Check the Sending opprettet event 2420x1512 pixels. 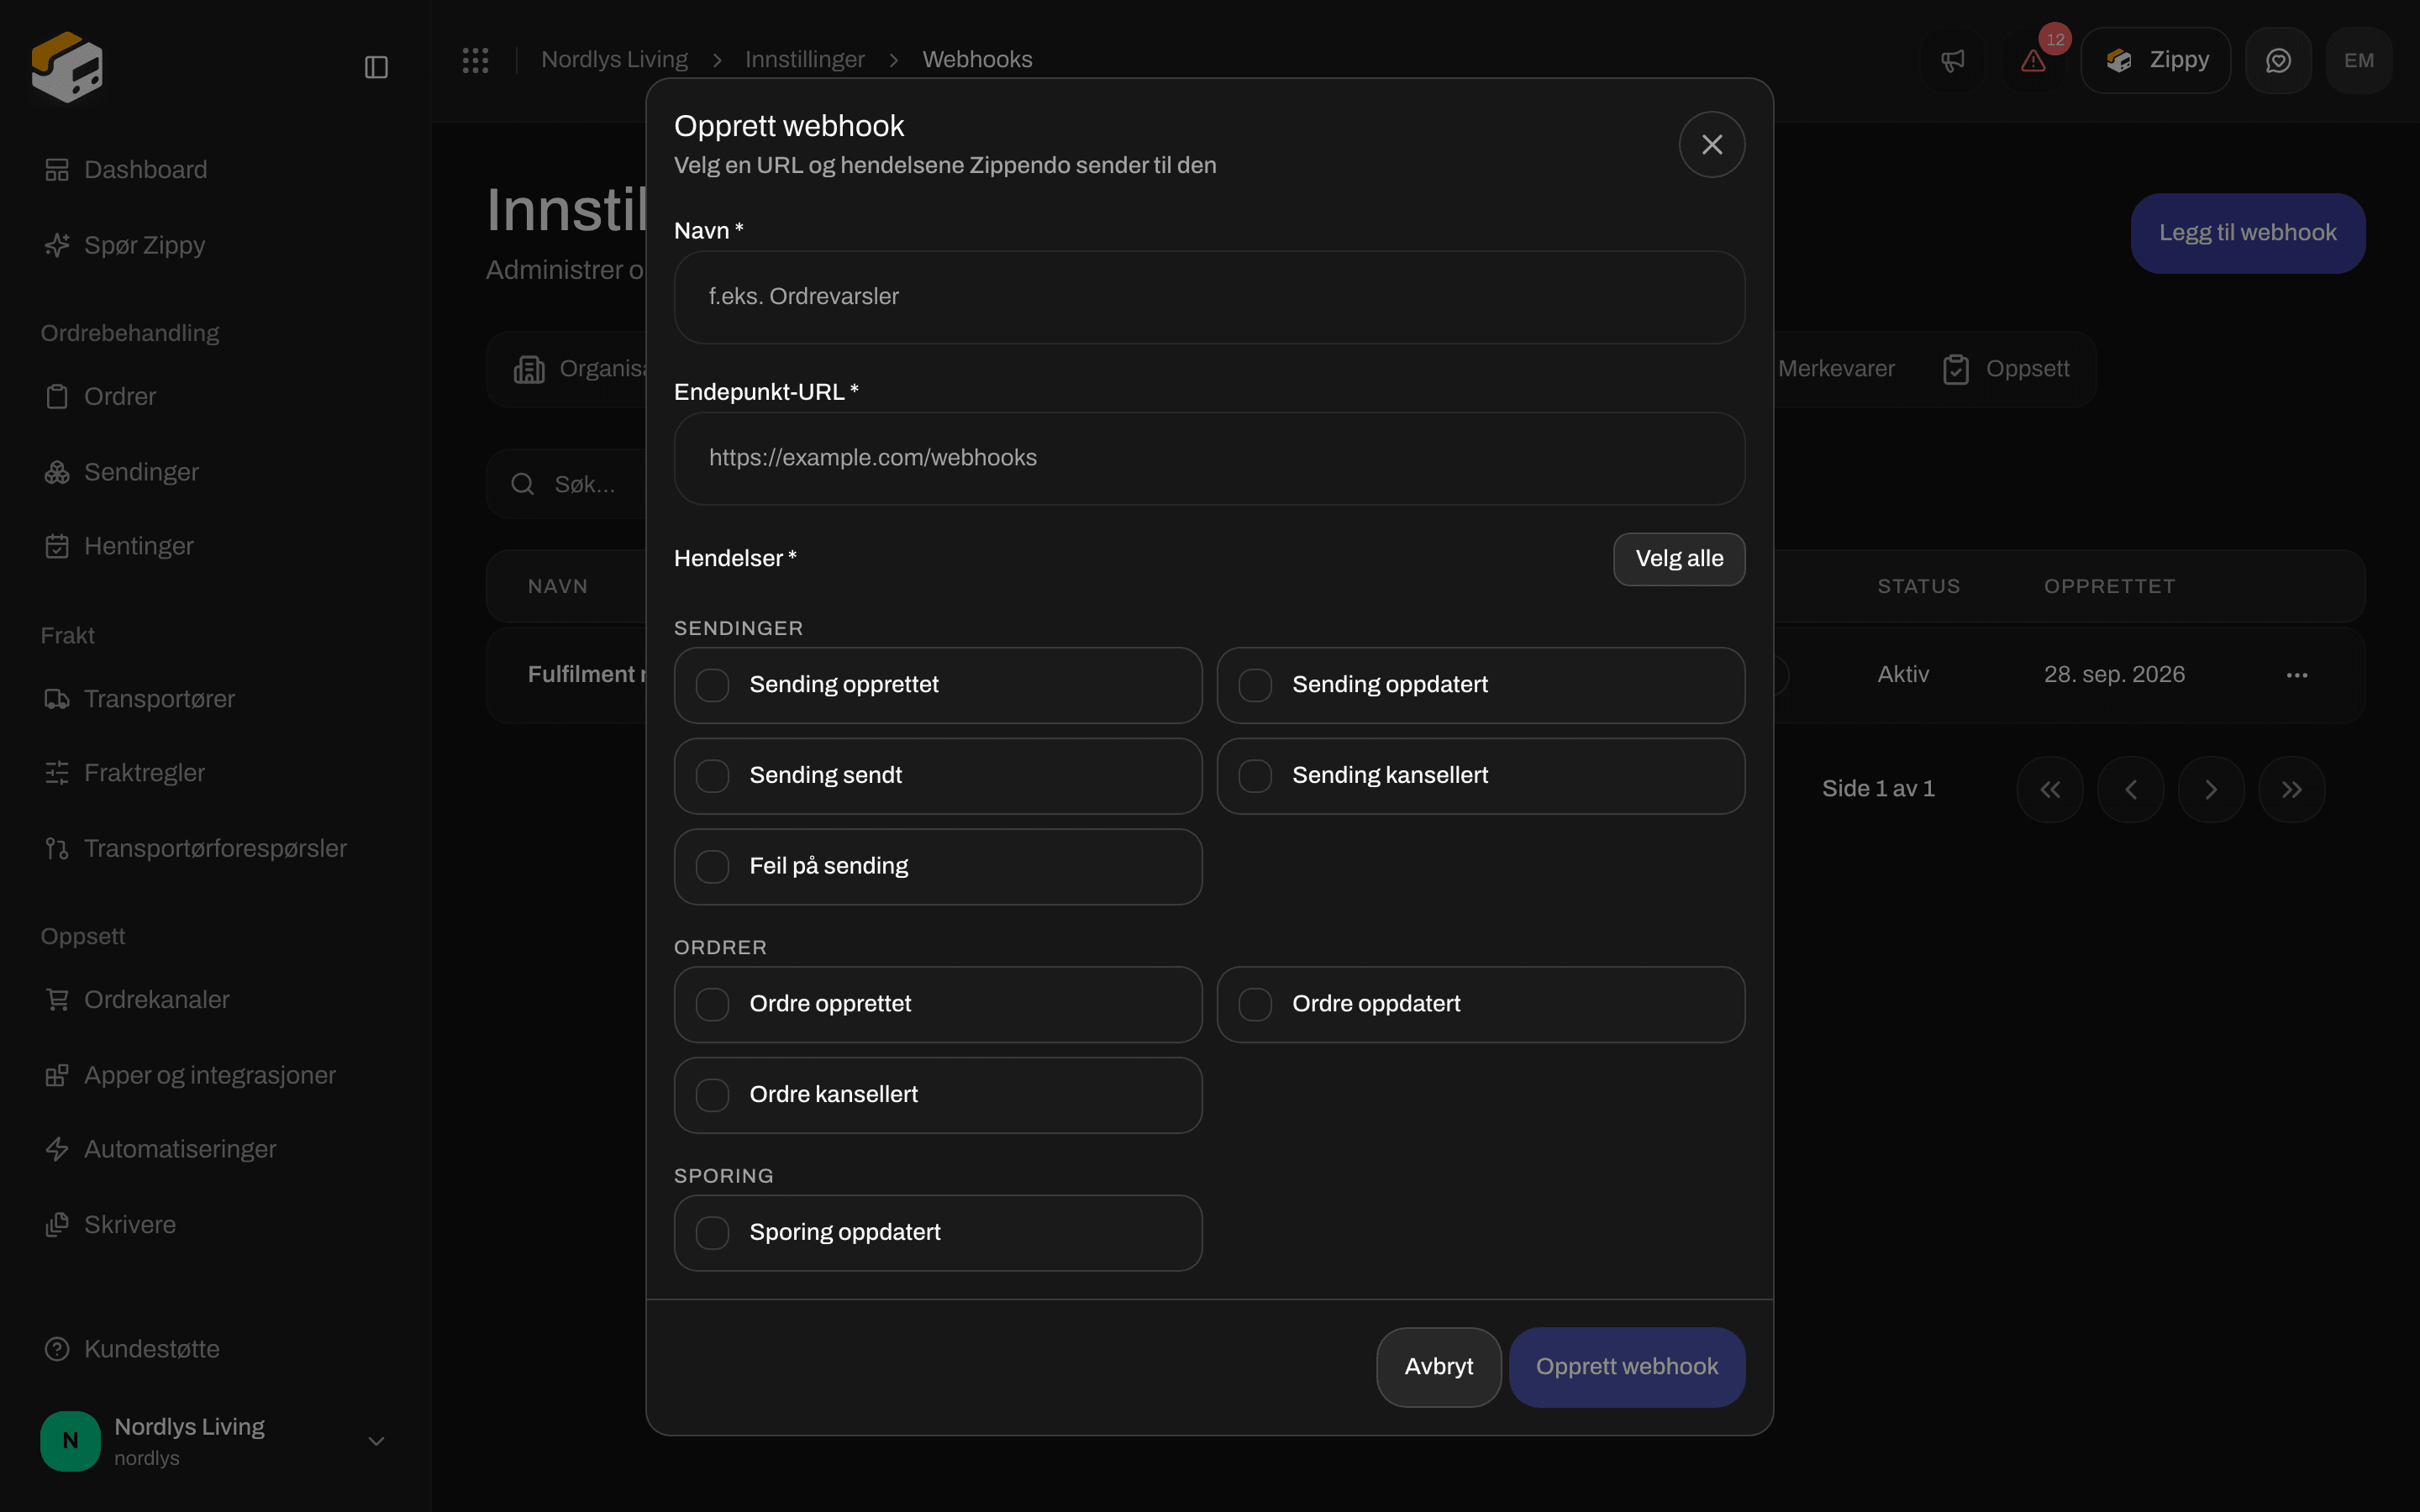coord(938,685)
